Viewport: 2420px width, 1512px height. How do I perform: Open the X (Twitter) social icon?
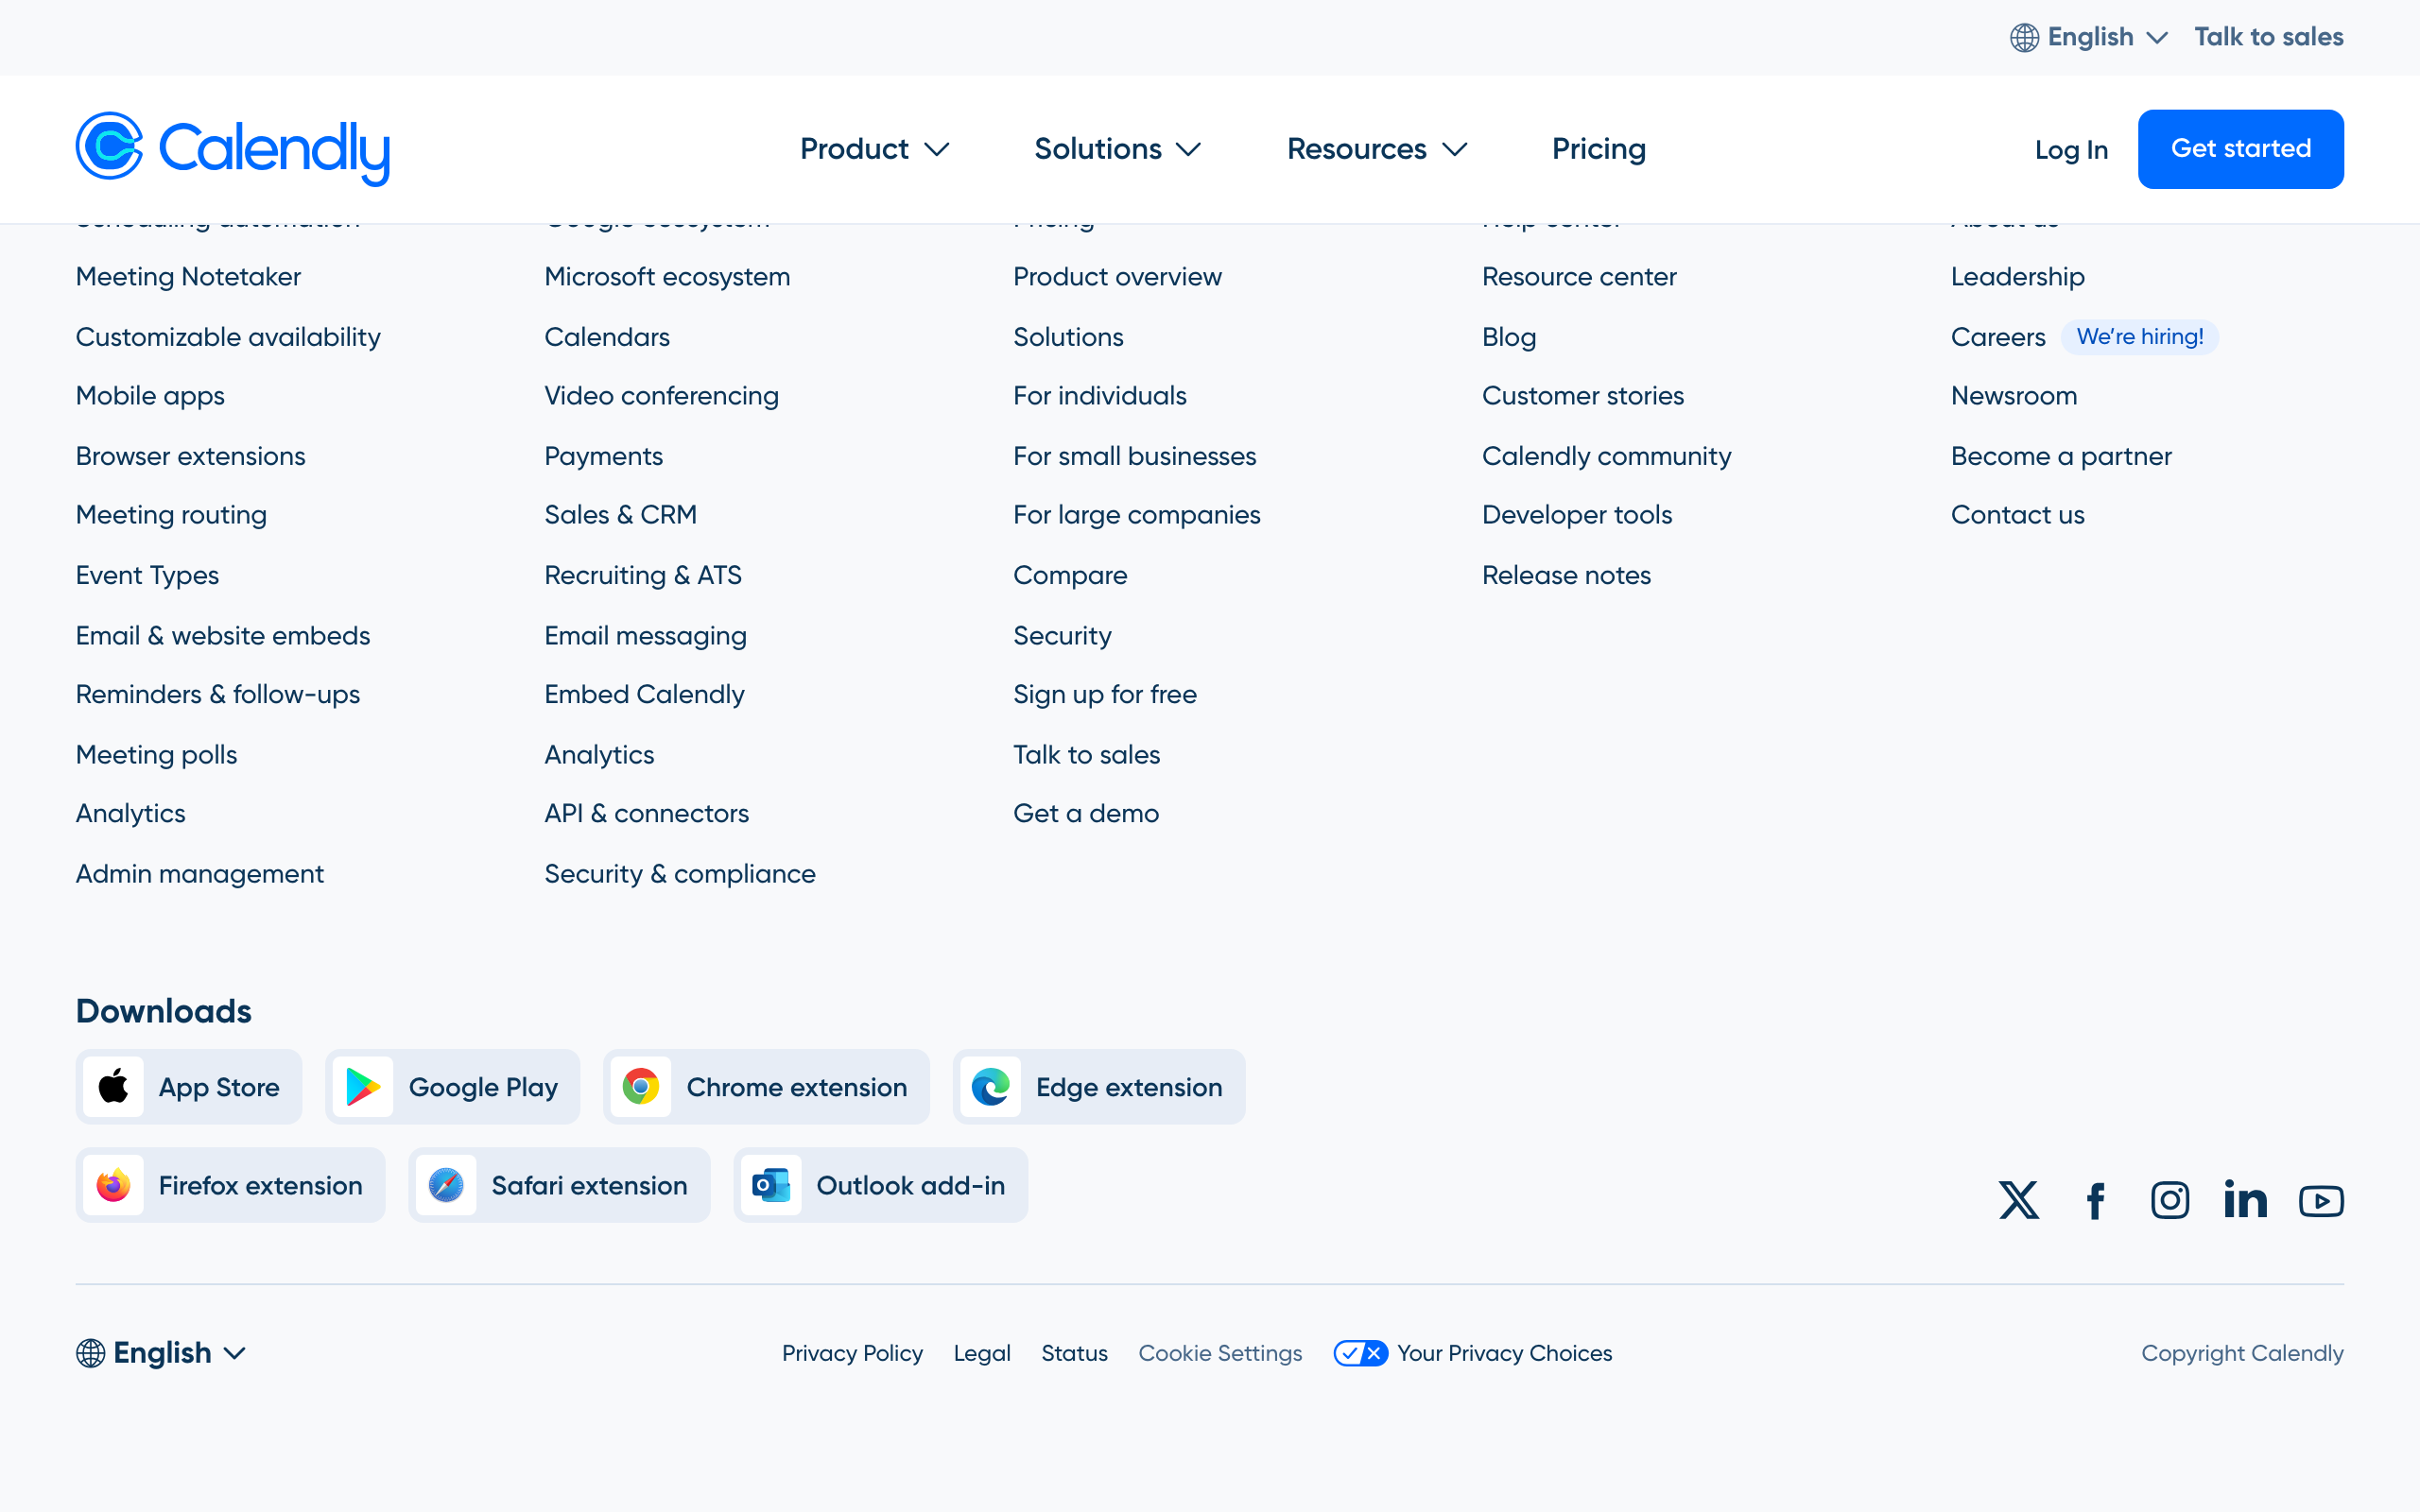(x=2019, y=1200)
